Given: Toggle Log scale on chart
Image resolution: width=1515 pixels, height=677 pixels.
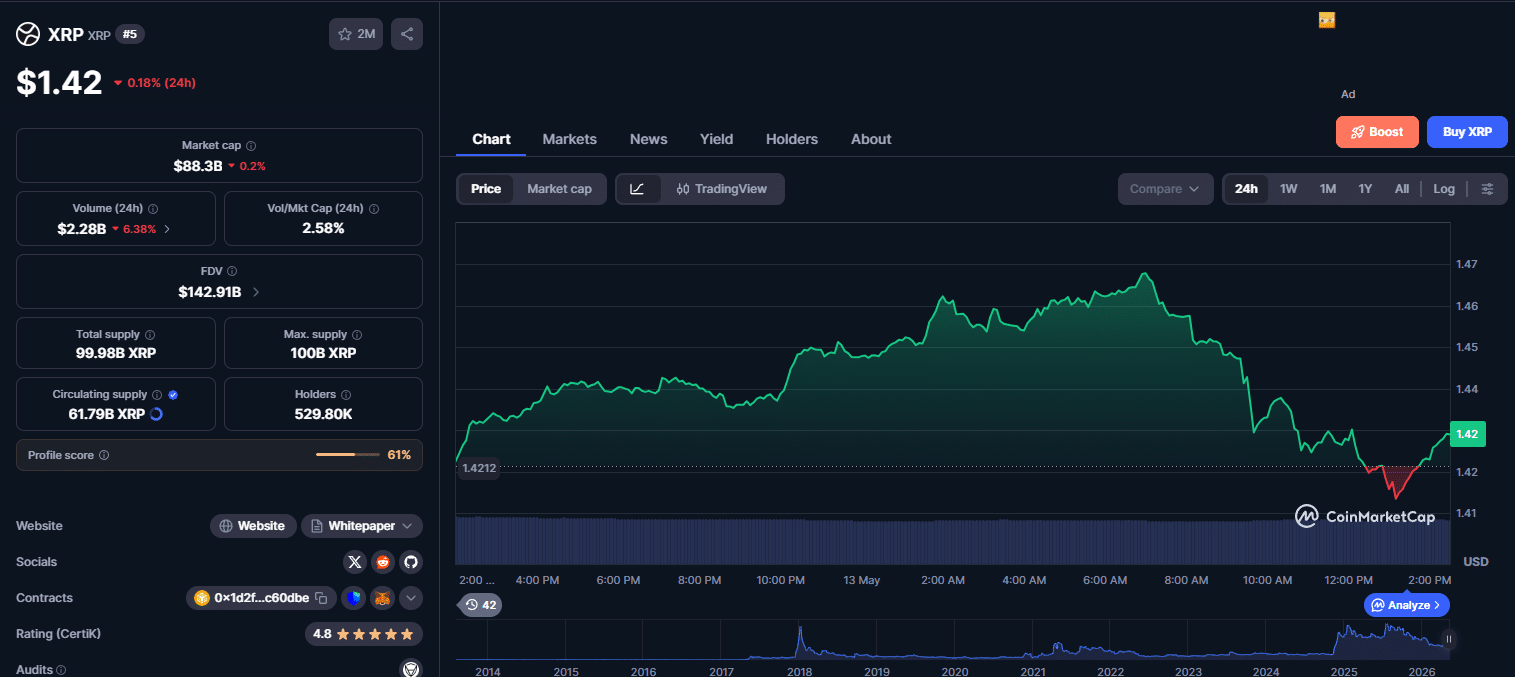Looking at the screenshot, I should (x=1444, y=189).
